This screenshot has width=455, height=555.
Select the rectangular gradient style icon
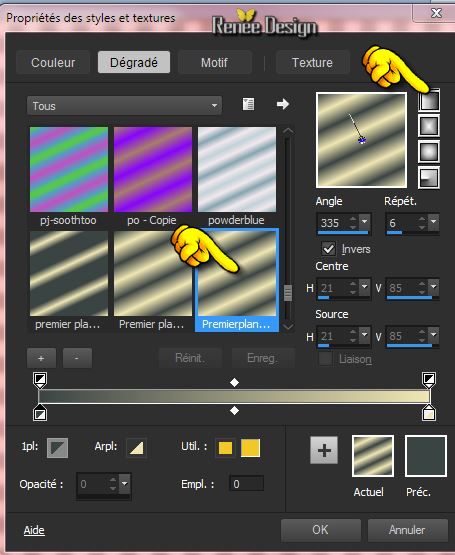click(x=429, y=126)
